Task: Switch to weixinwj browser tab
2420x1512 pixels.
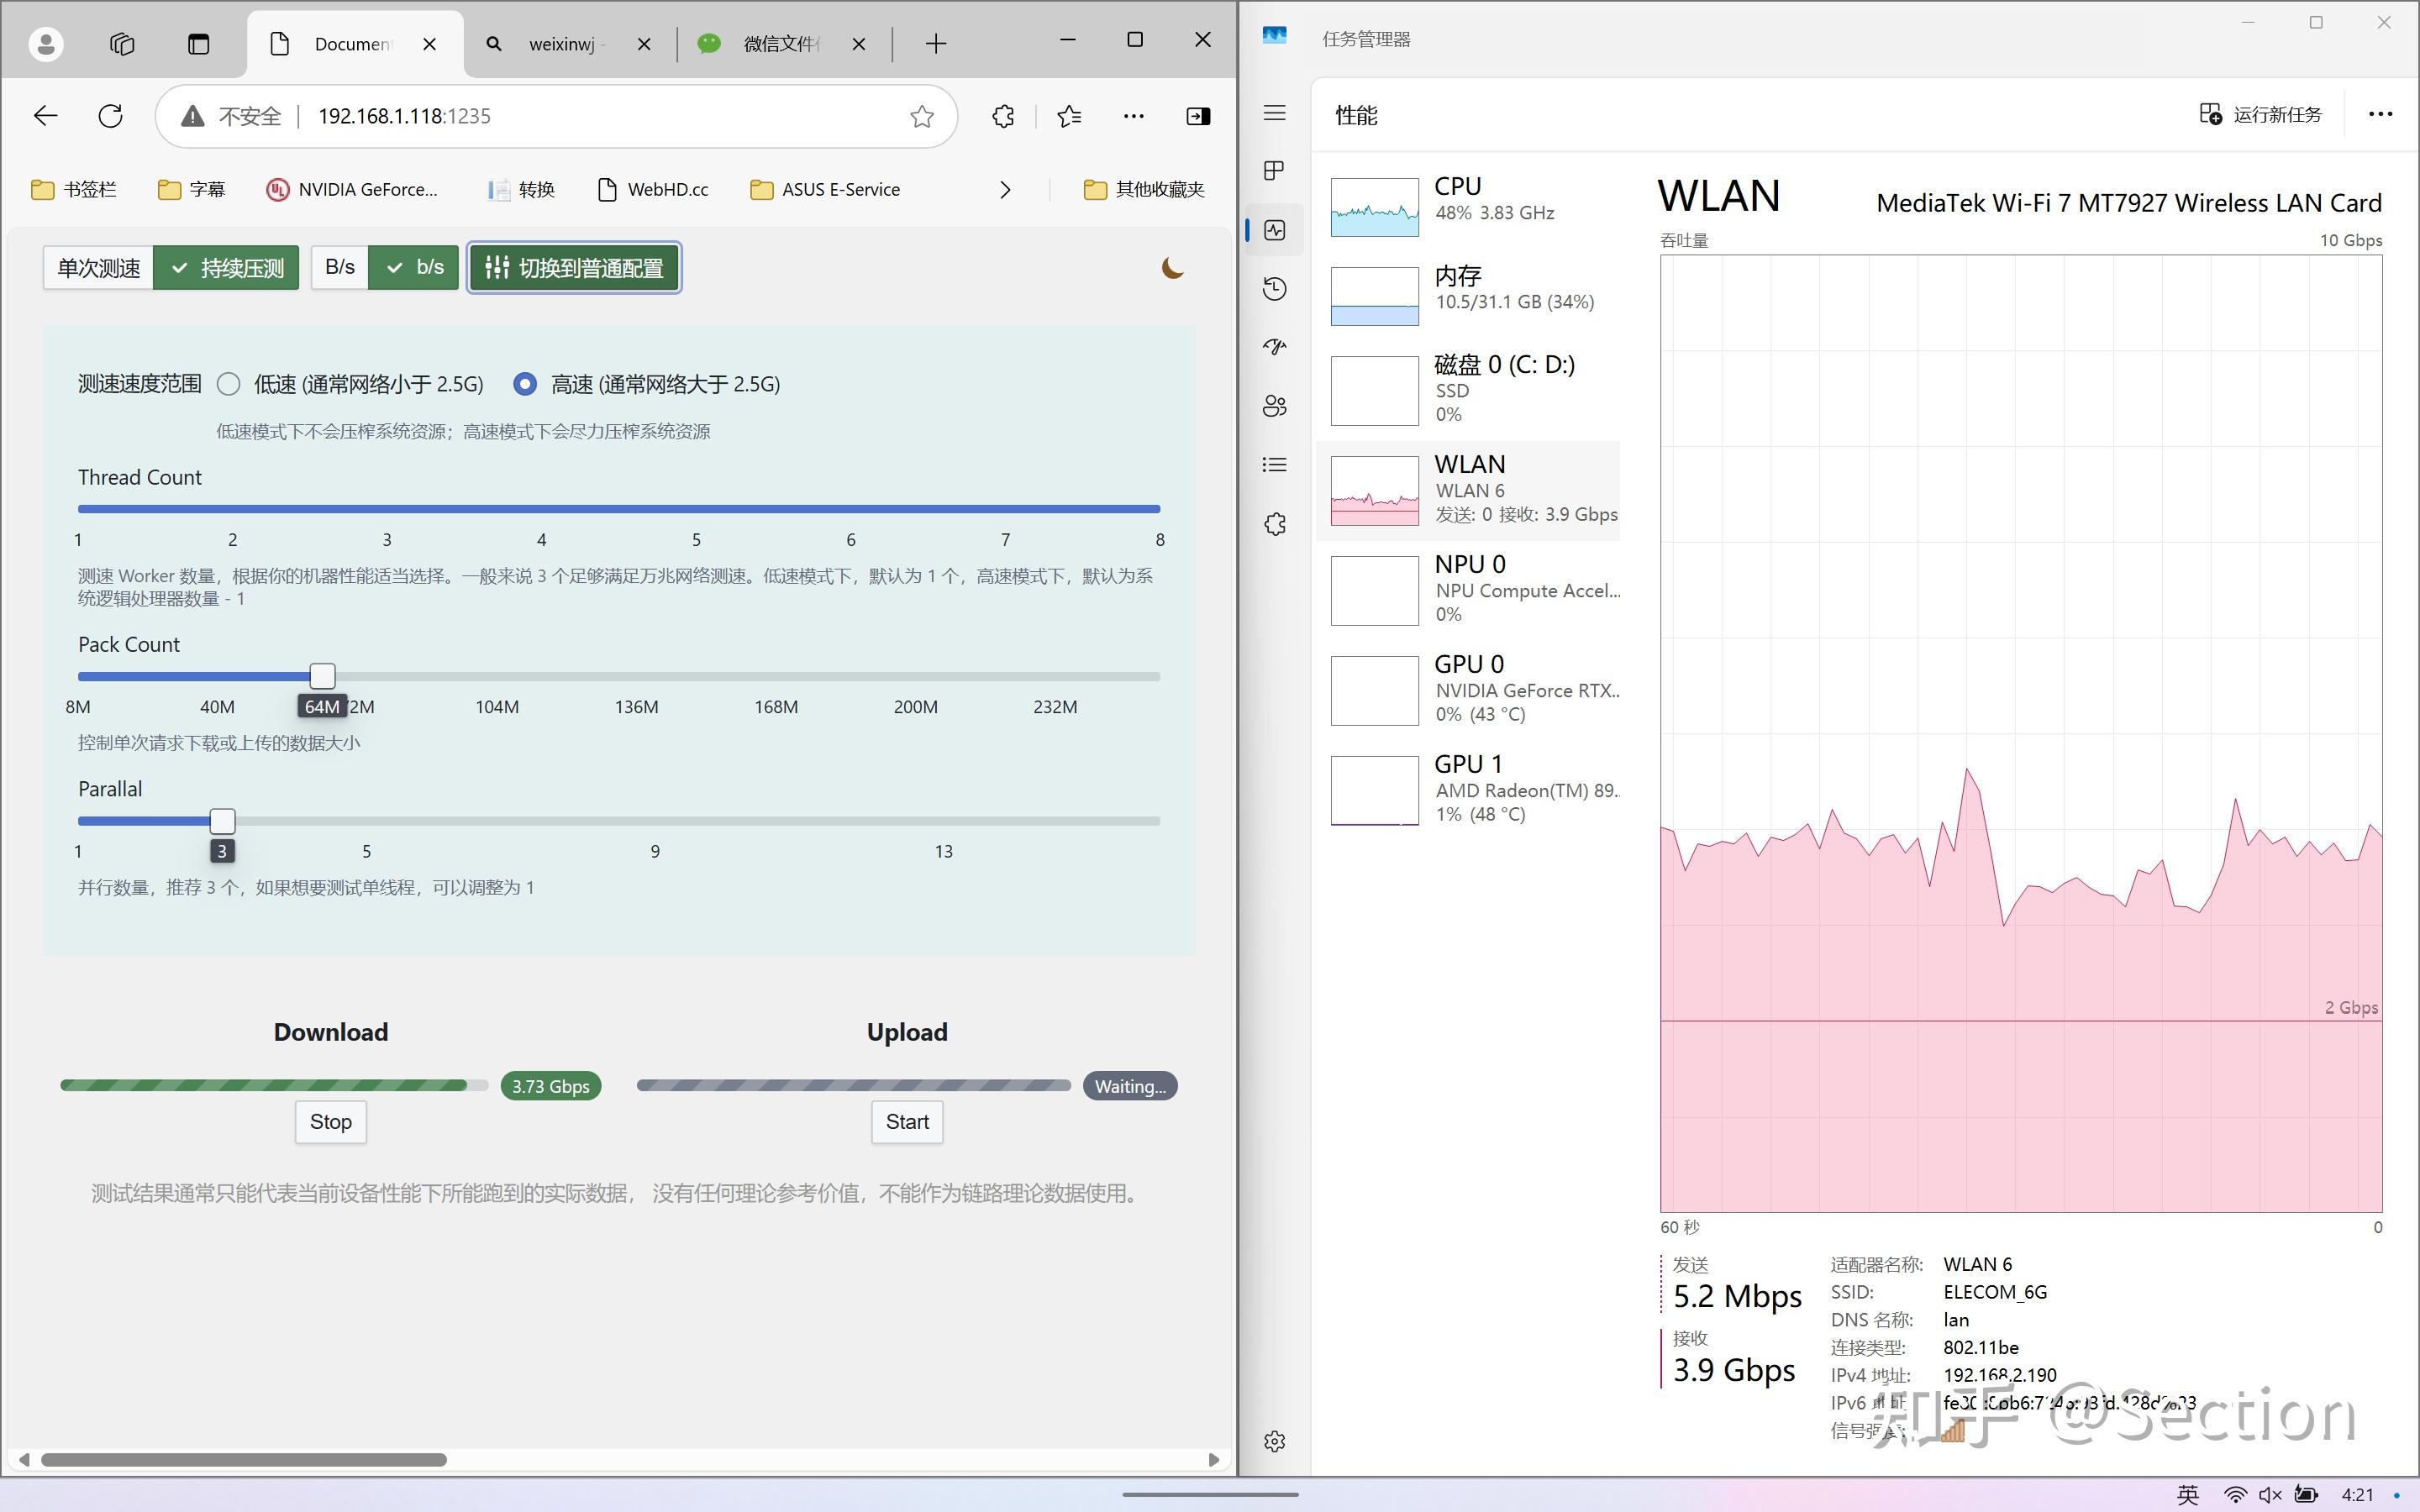Action: 561,44
